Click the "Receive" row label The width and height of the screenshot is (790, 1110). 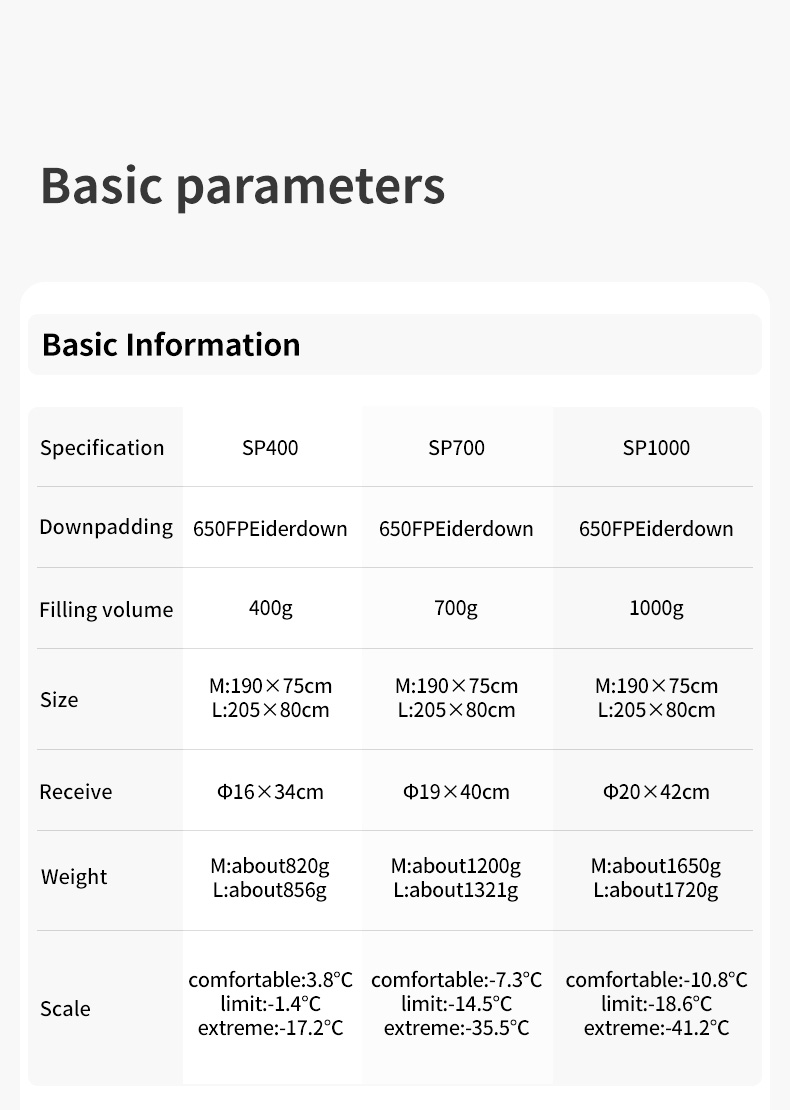tap(76, 792)
